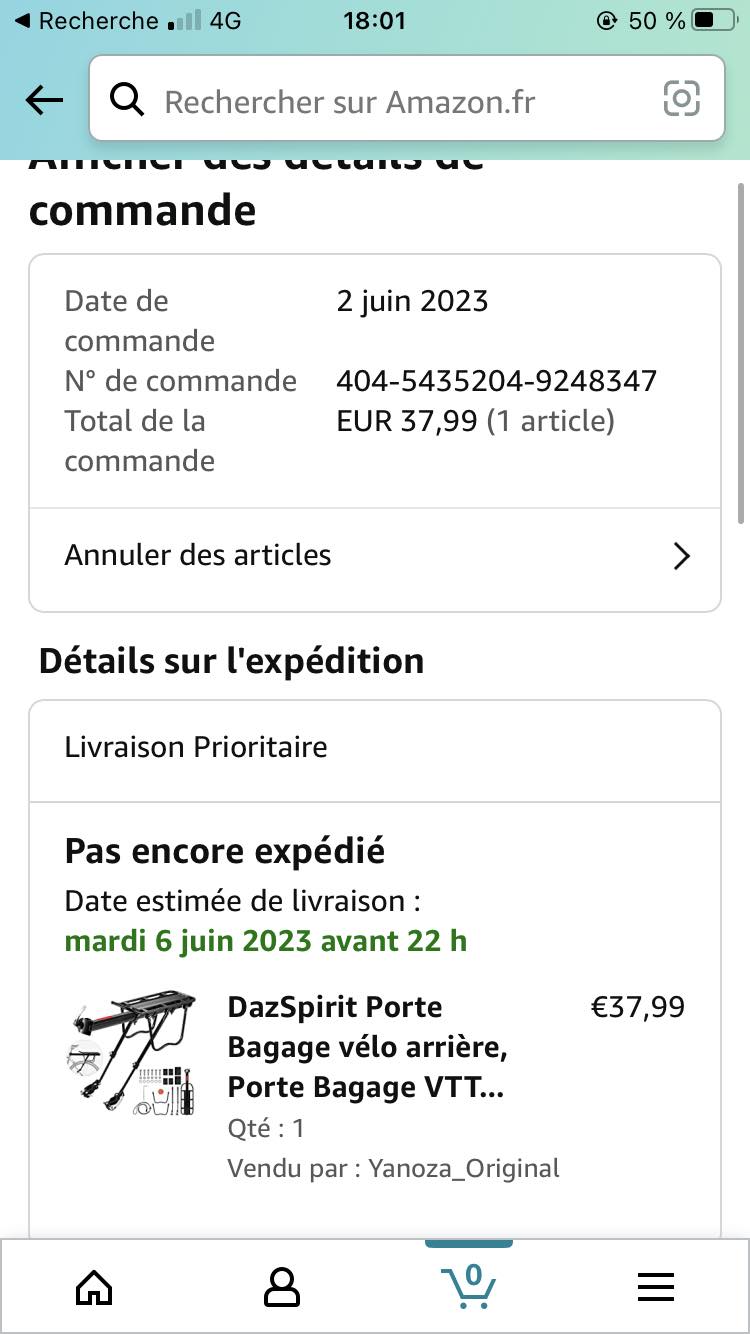Tap the chevron beside Annuler des articles
The image size is (750, 1334).
point(682,556)
